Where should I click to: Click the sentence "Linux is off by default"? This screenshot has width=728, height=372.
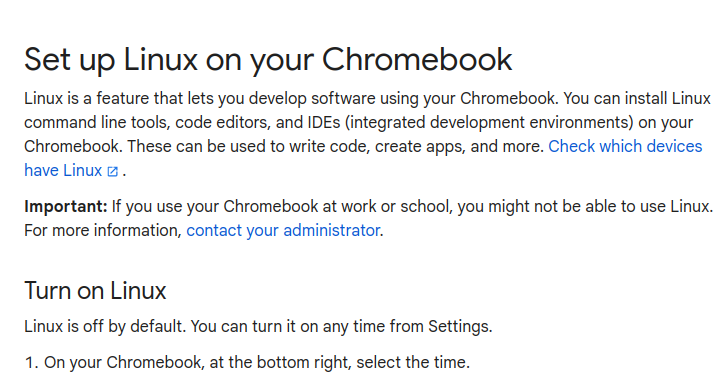coord(105,326)
